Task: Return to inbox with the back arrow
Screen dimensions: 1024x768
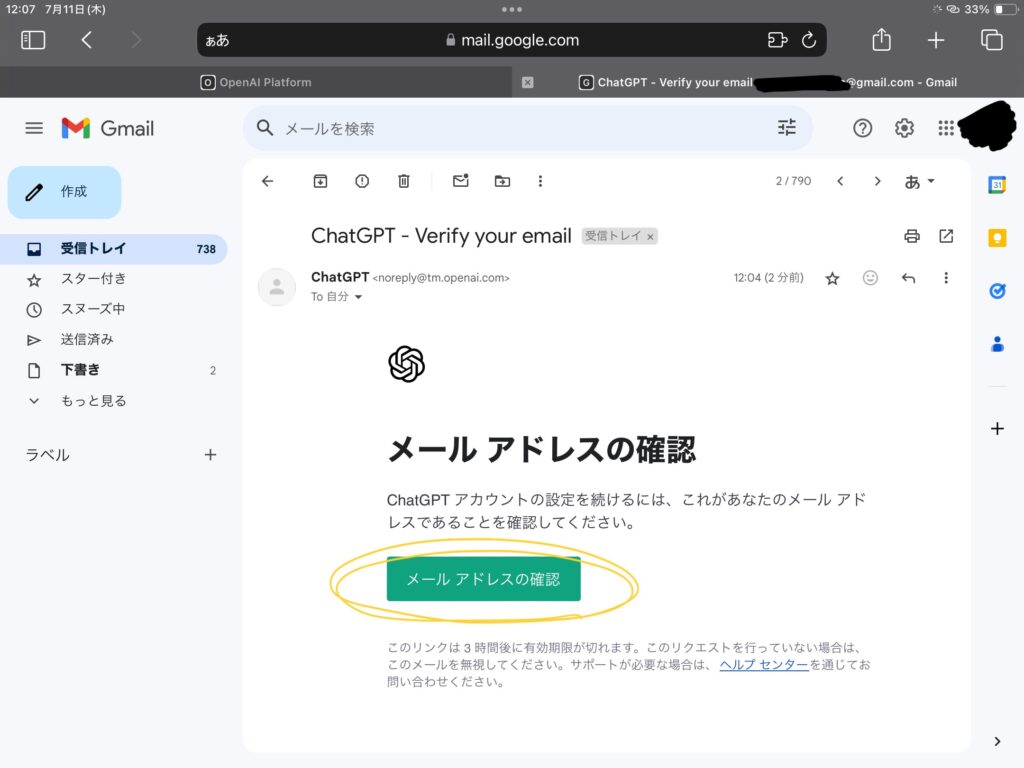Action: 268,181
